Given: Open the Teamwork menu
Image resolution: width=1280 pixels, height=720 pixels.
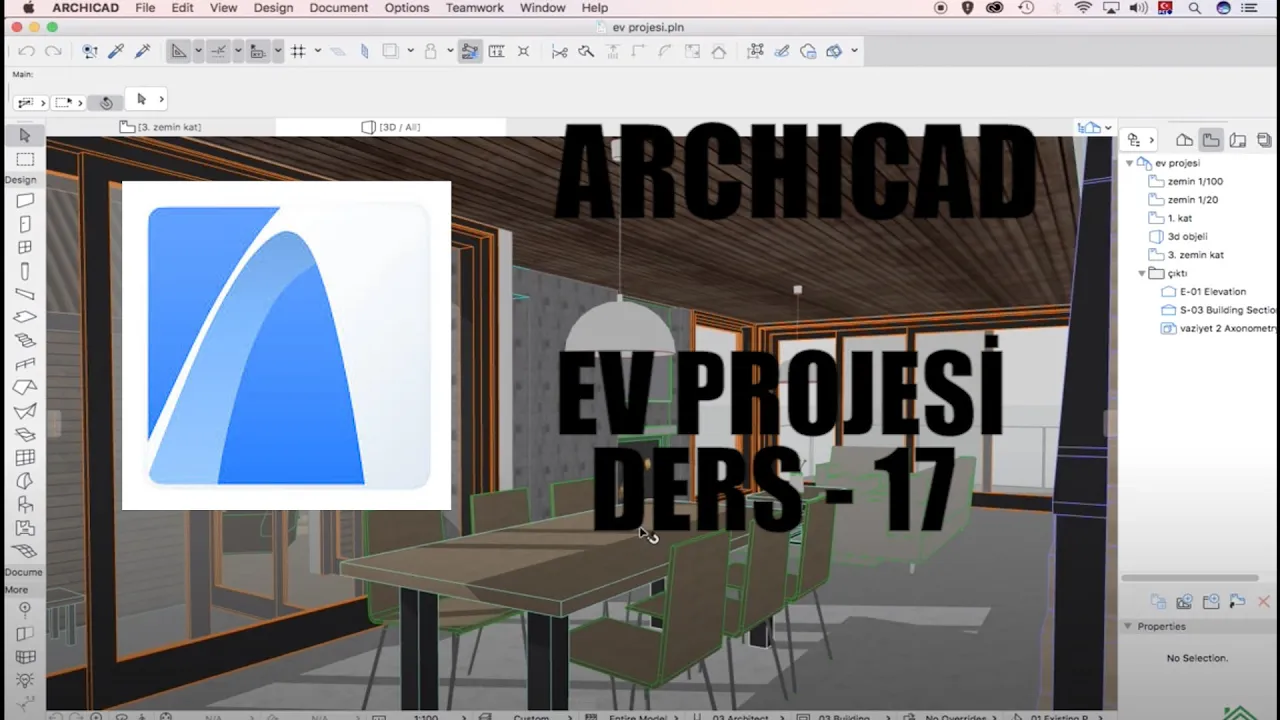Looking at the screenshot, I should [475, 8].
